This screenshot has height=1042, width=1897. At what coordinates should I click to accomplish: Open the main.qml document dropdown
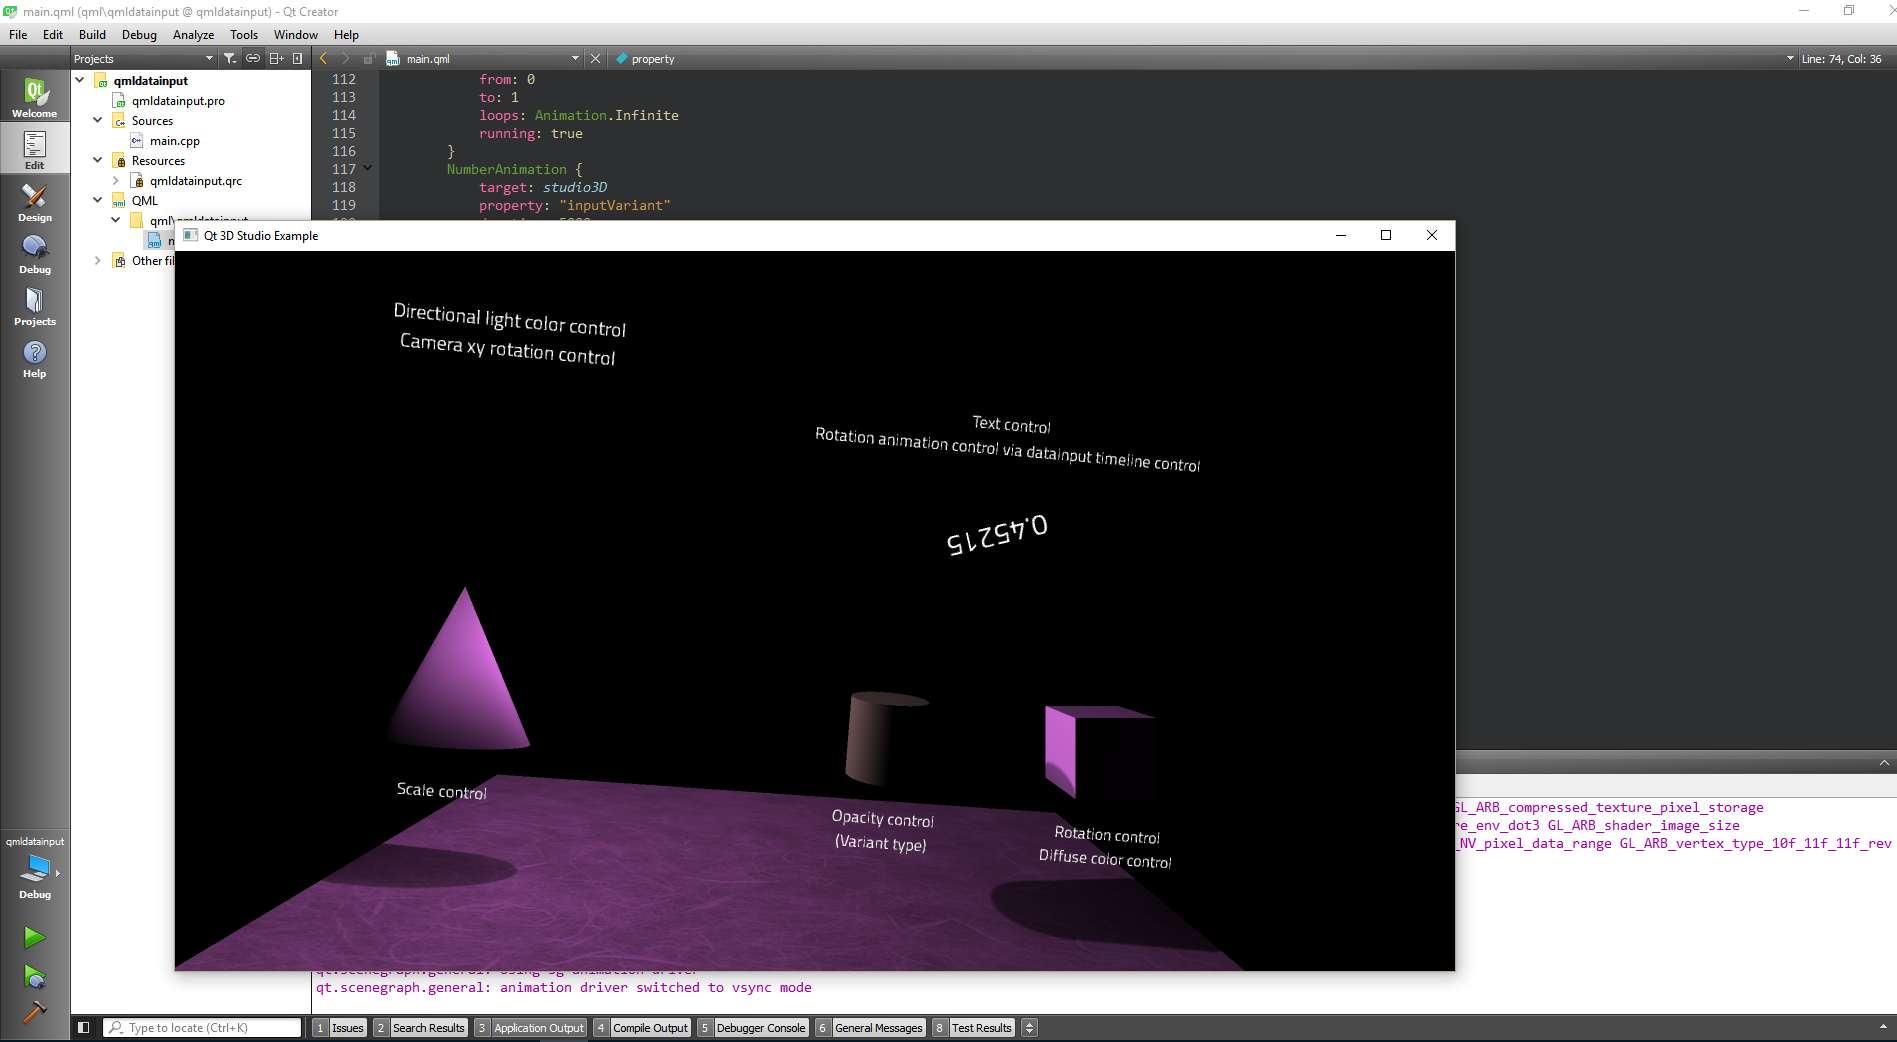pyautogui.click(x=575, y=59)
